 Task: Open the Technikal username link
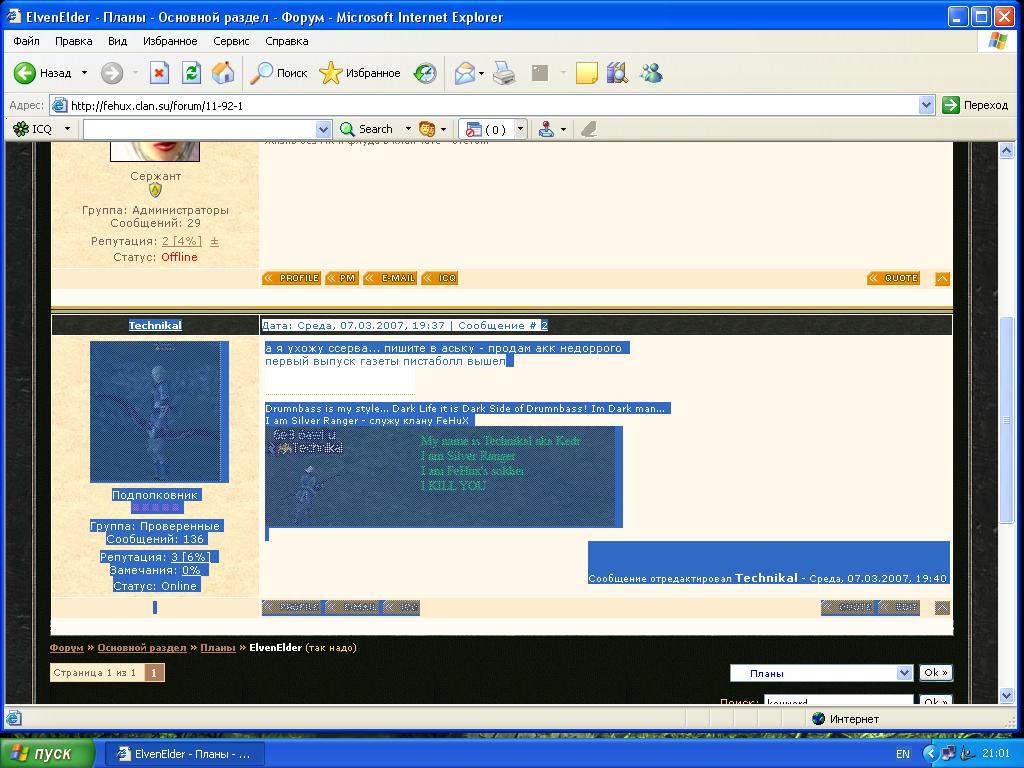(x=155, y=325)
